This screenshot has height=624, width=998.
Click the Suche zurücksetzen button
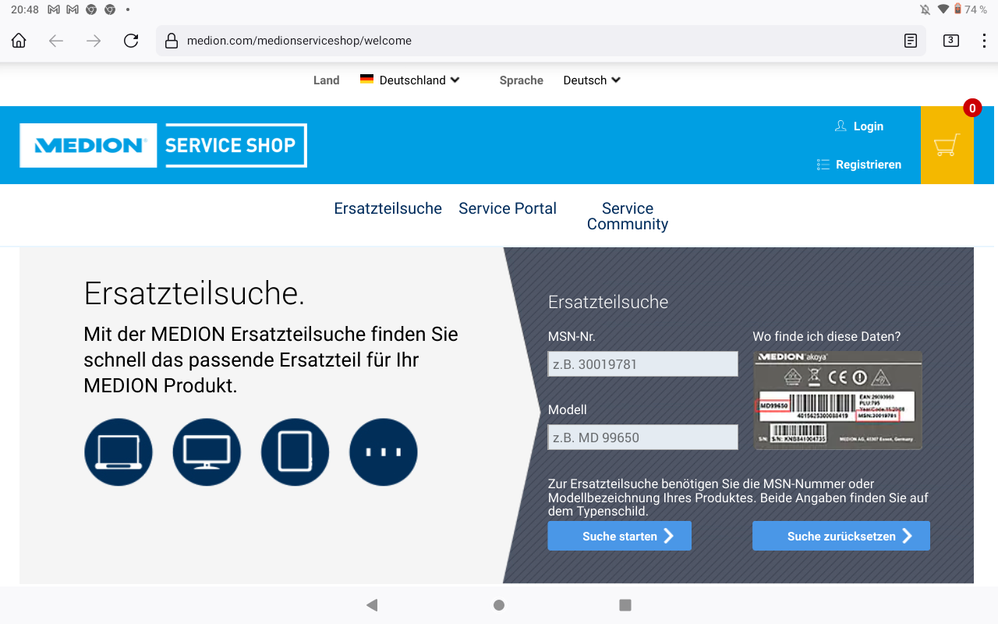pos(841,536)
